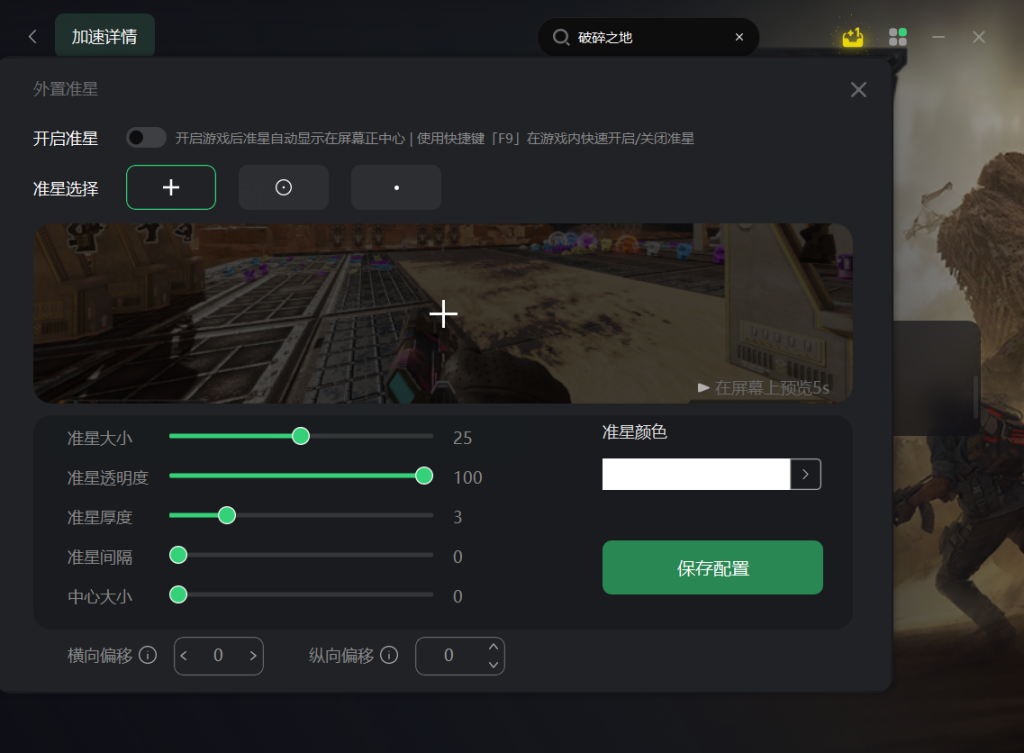
Task: Click the search magnifier icon
Action: [x=560, y=37]
